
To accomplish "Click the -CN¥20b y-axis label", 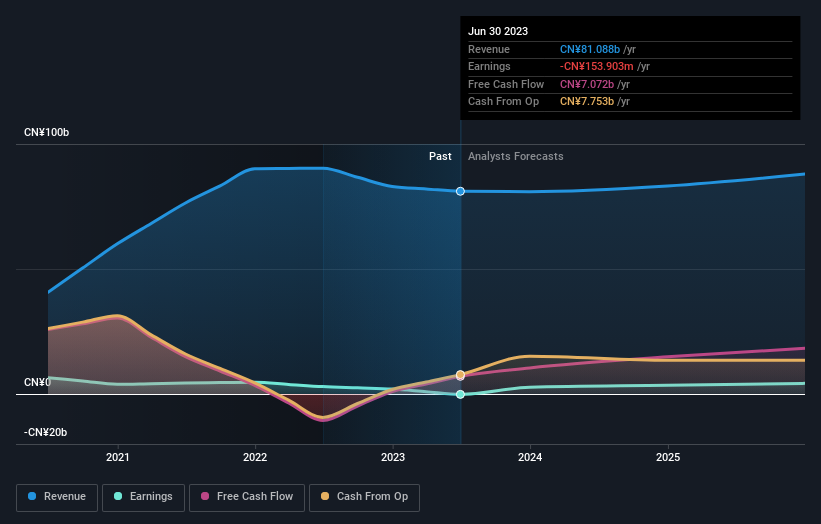I will [x=46, y=432].
